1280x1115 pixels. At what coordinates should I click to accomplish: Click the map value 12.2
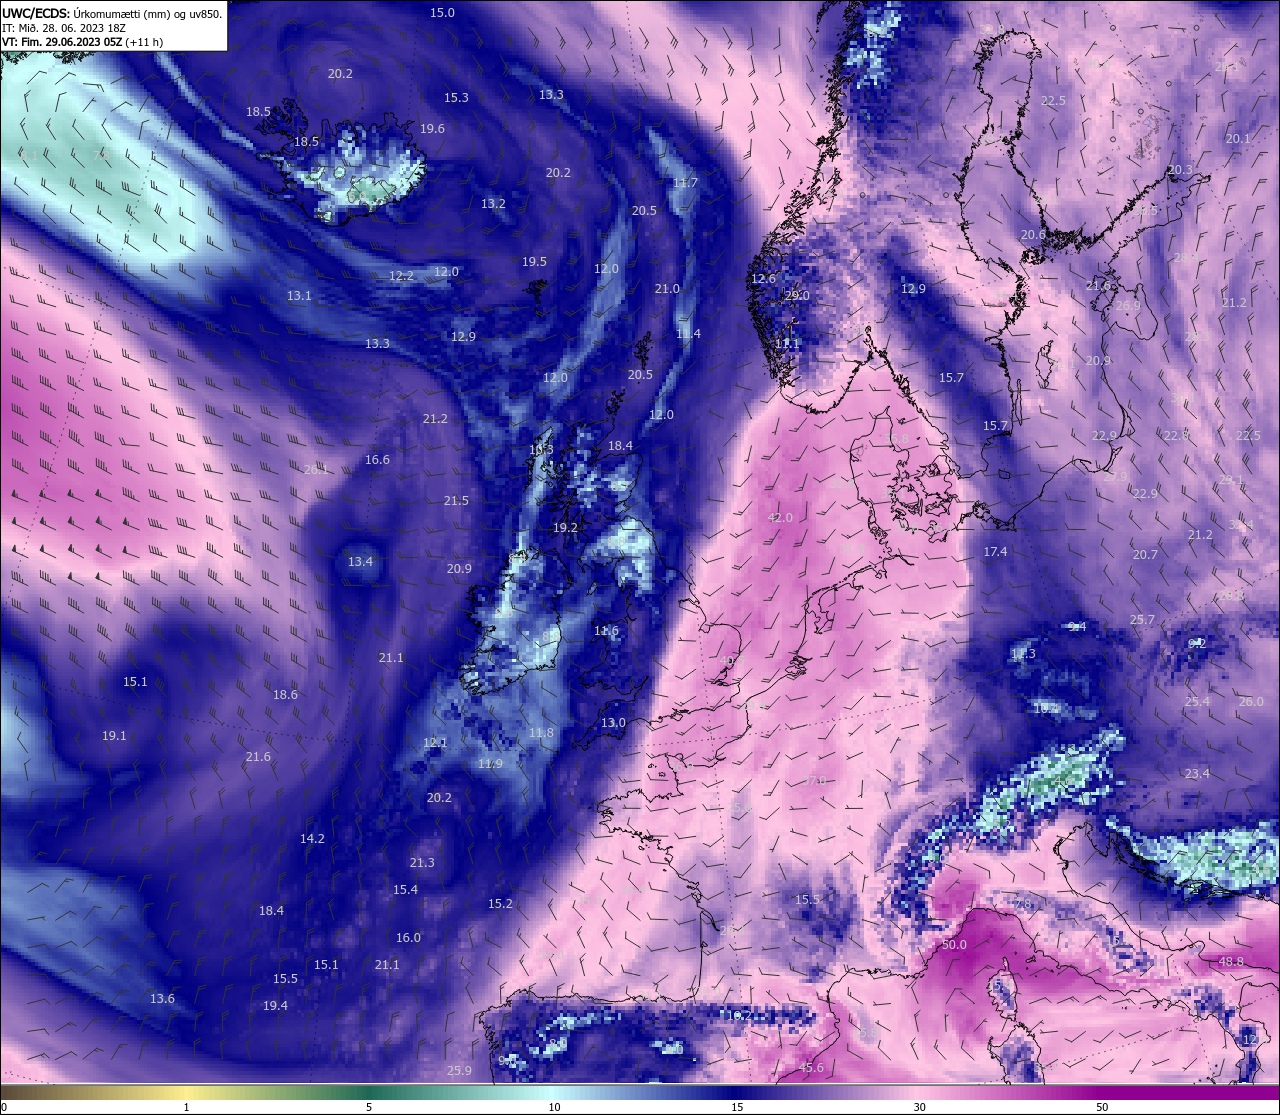pyautogui.click(x=401, y=276)
